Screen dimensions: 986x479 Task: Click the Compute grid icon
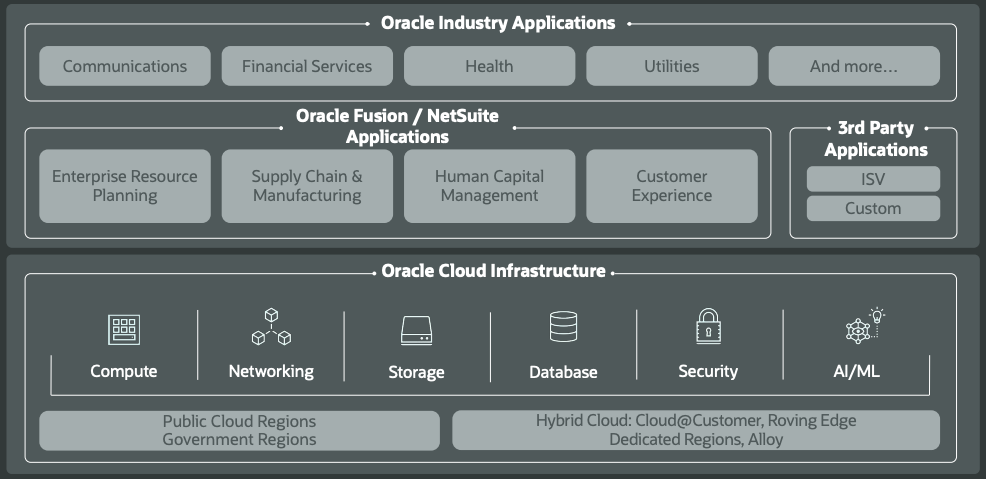click(124, 329)
